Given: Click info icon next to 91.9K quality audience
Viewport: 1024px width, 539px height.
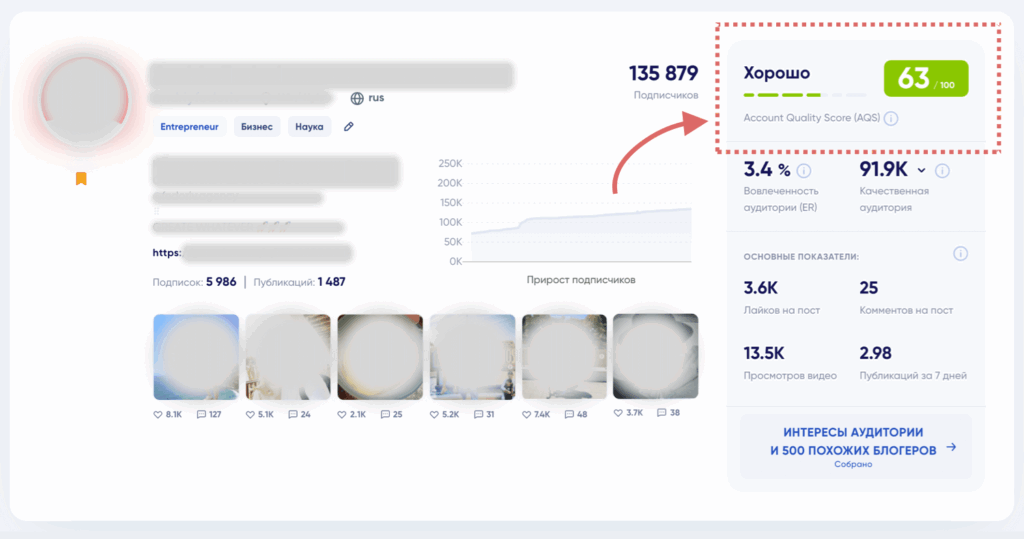Looking at the screenshot, I should [942, 170].
